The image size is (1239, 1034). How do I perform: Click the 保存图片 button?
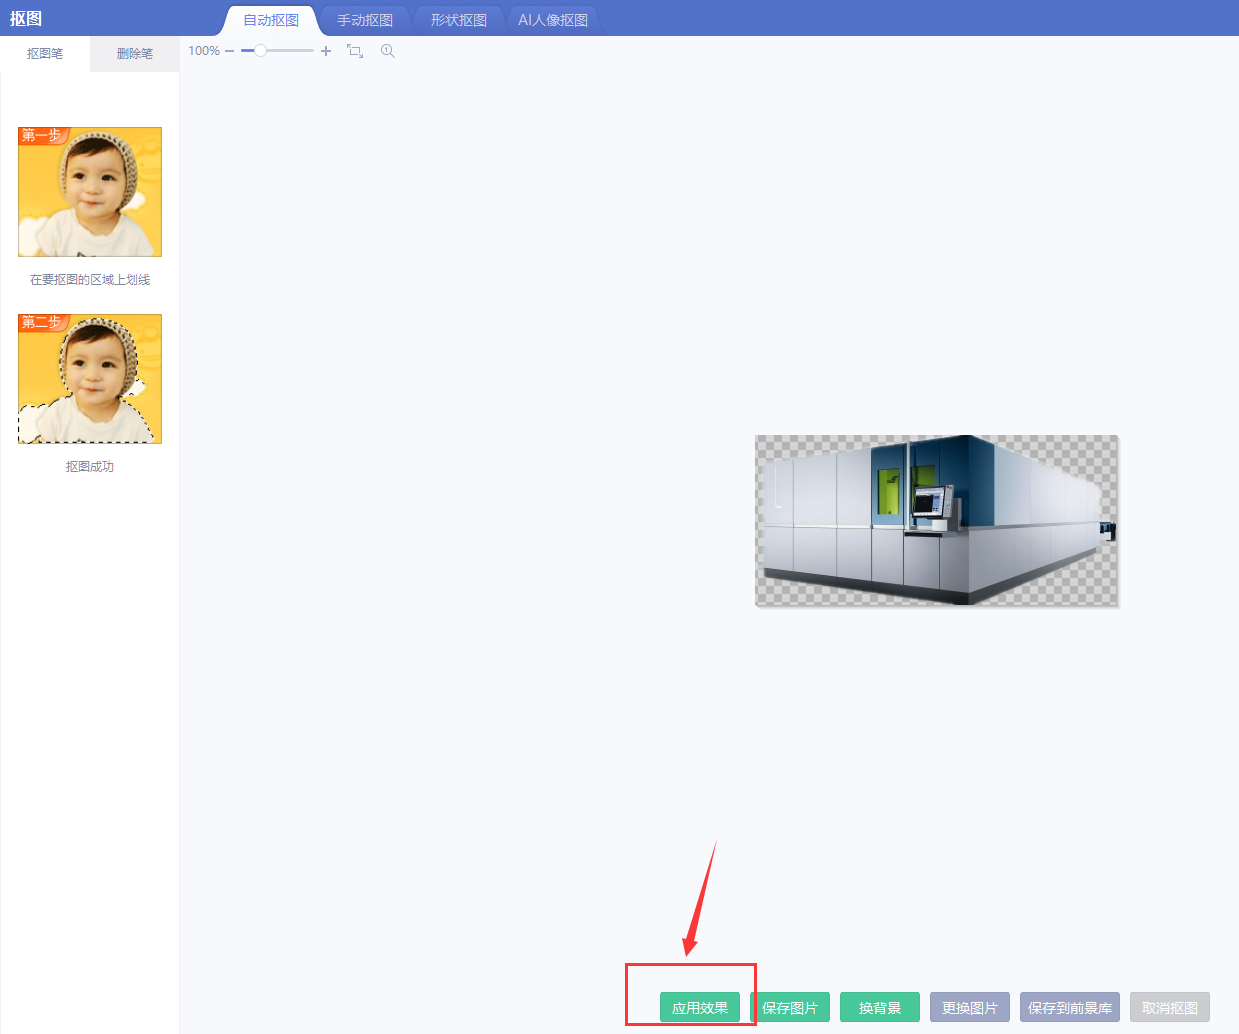click(790, 1008)
